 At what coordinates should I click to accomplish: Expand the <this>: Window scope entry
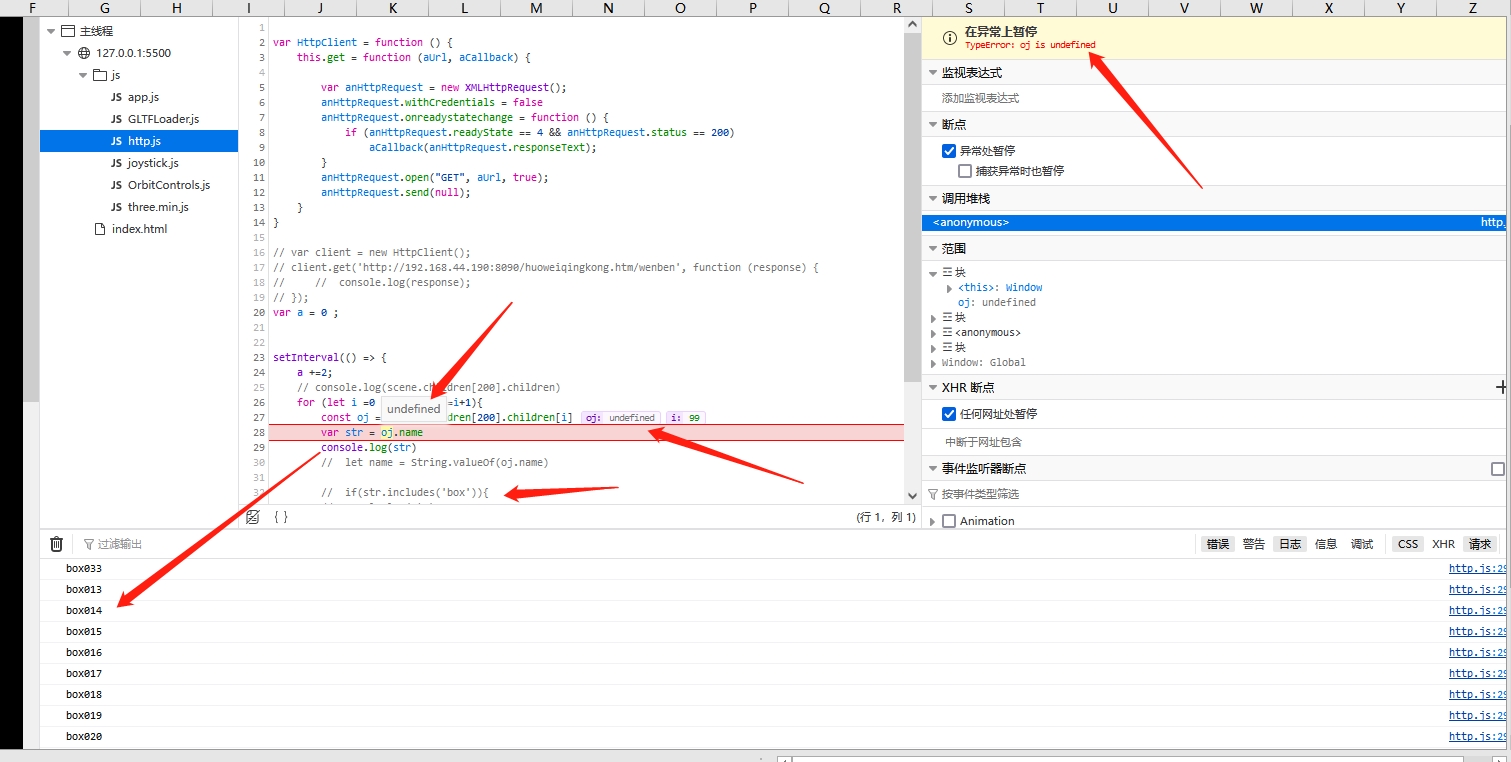949,288
